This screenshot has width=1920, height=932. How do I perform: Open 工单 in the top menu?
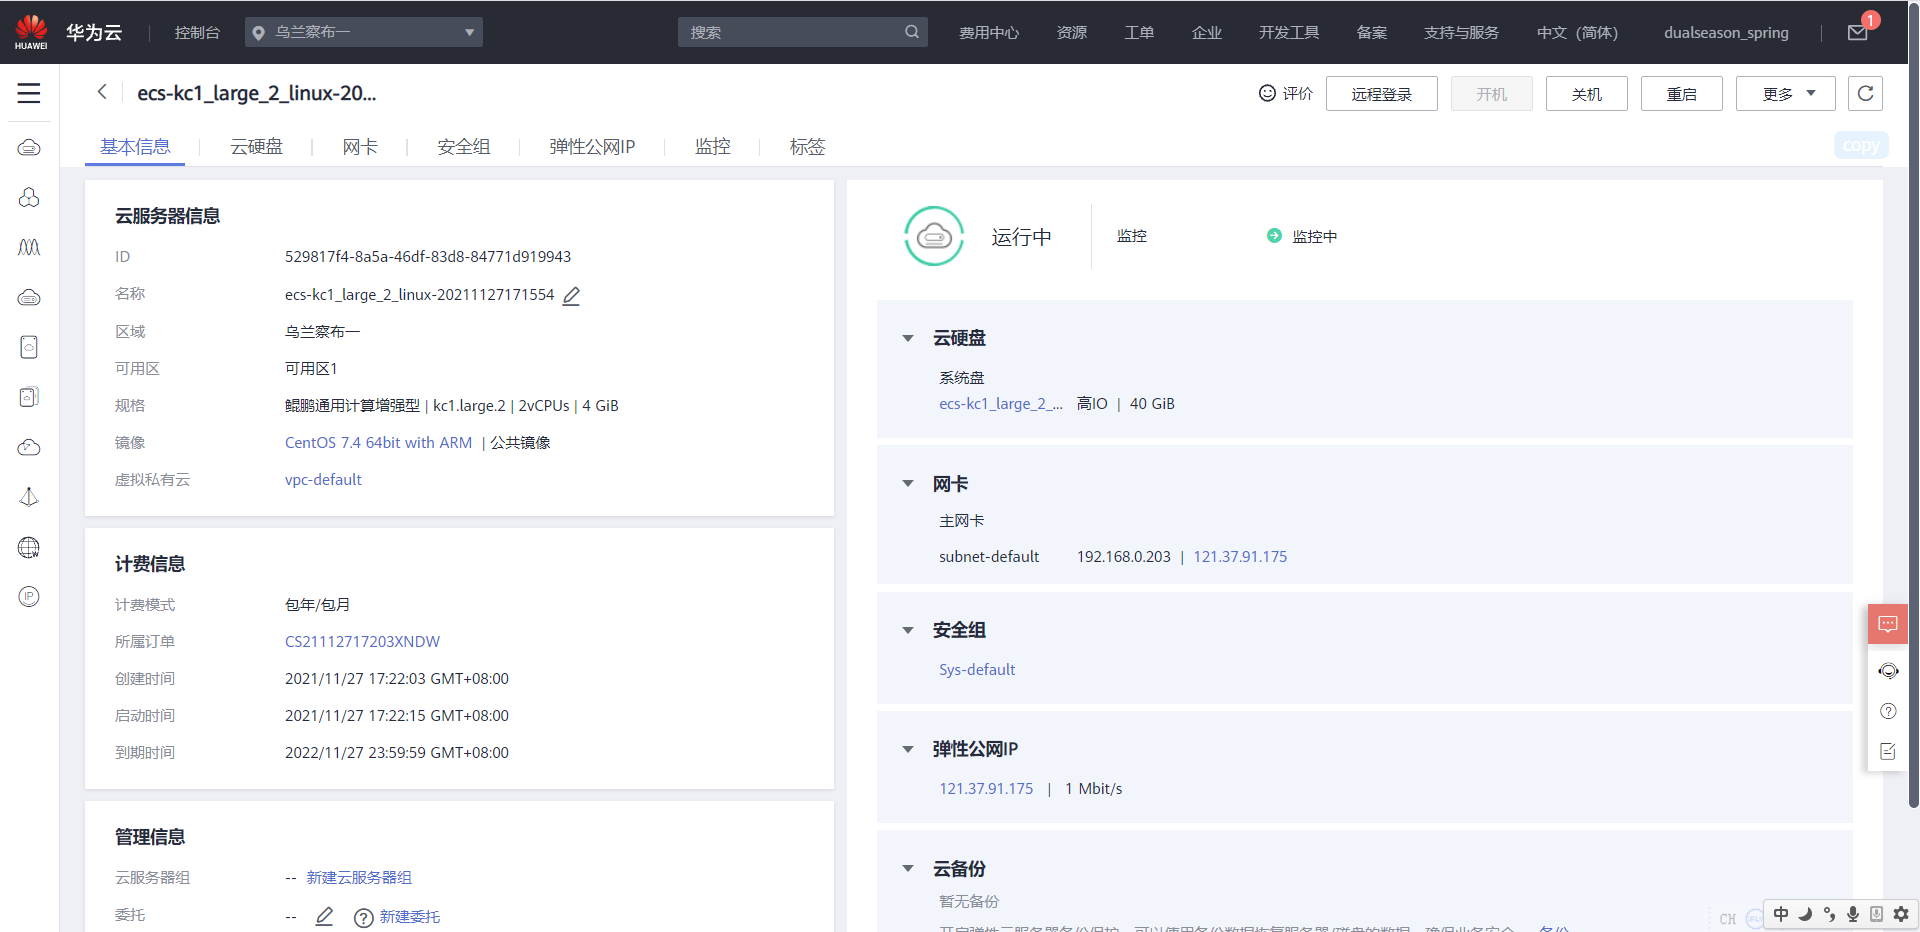1139,32
